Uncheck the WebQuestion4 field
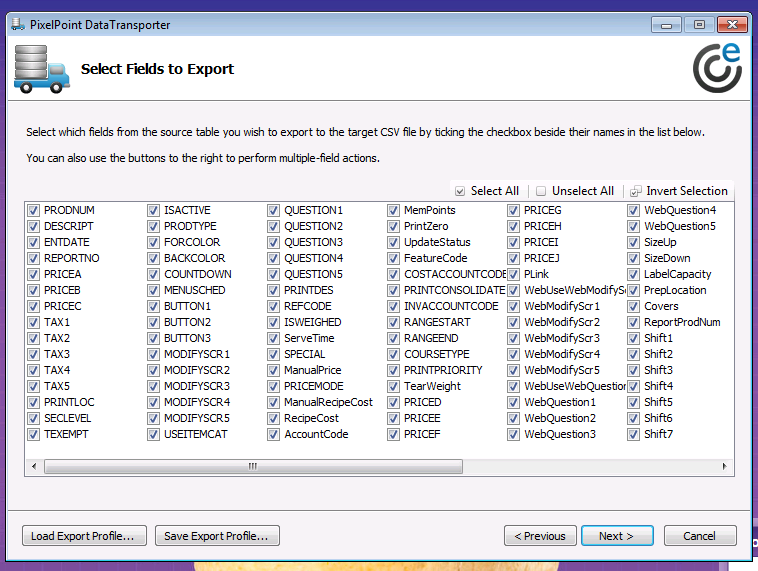The width and height of the screenshot is (758, 571). 634,211
